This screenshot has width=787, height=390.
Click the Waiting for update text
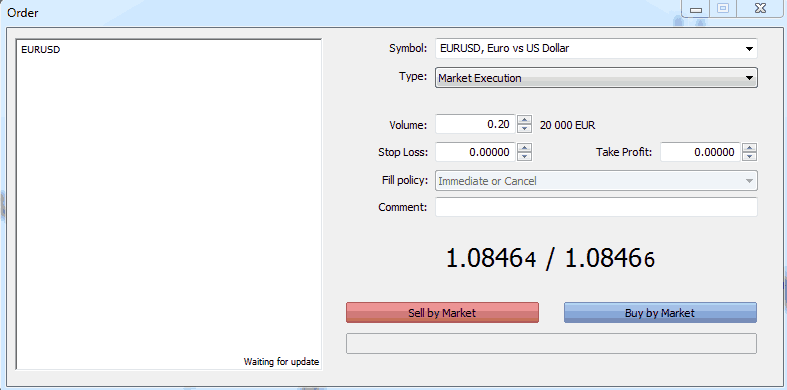[281, 361]
